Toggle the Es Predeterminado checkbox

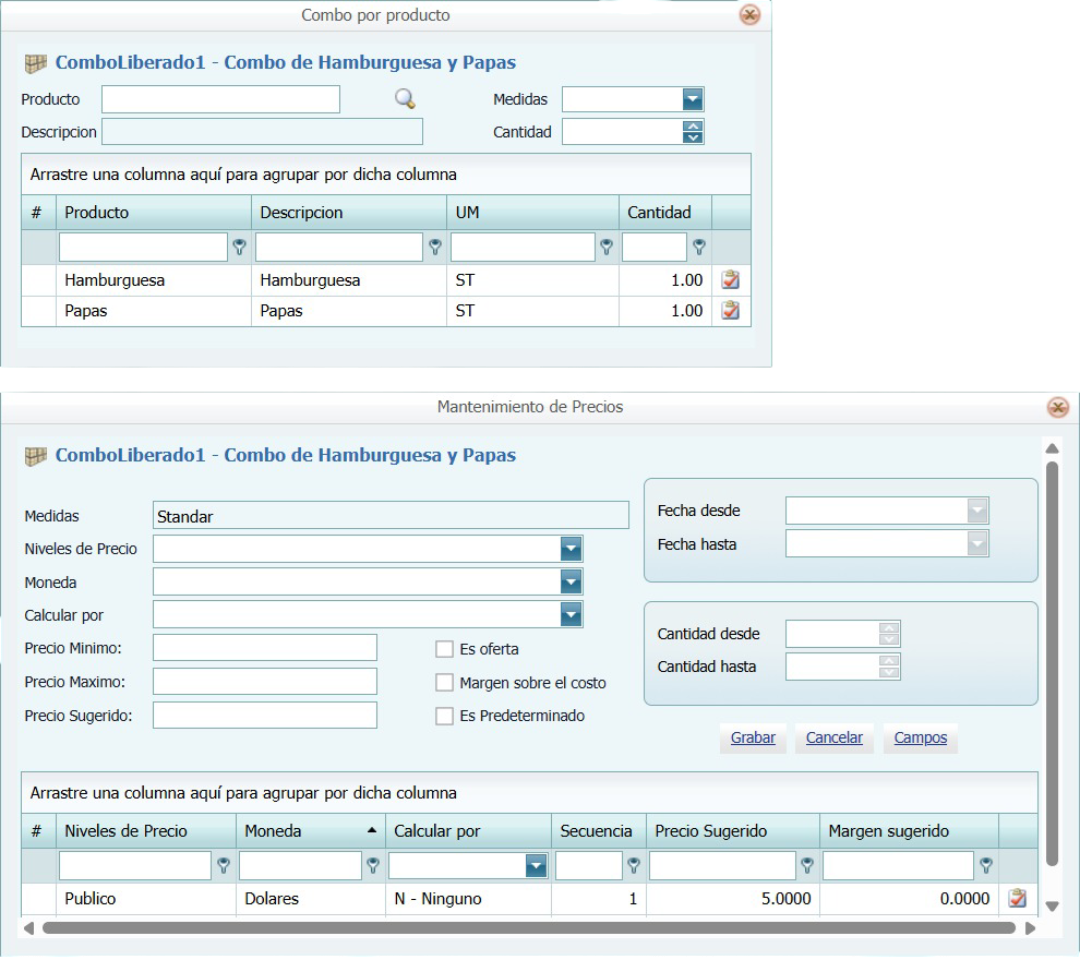coord(445,716)
